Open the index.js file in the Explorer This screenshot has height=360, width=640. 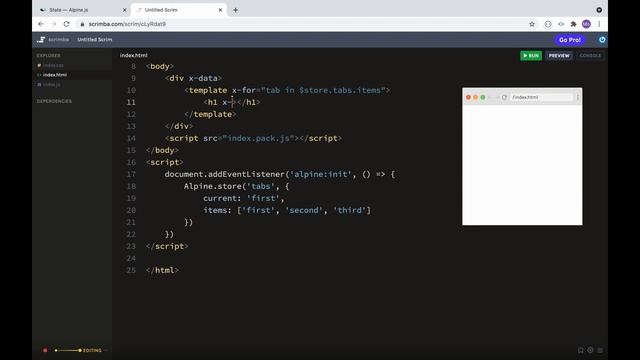(51, 84)
